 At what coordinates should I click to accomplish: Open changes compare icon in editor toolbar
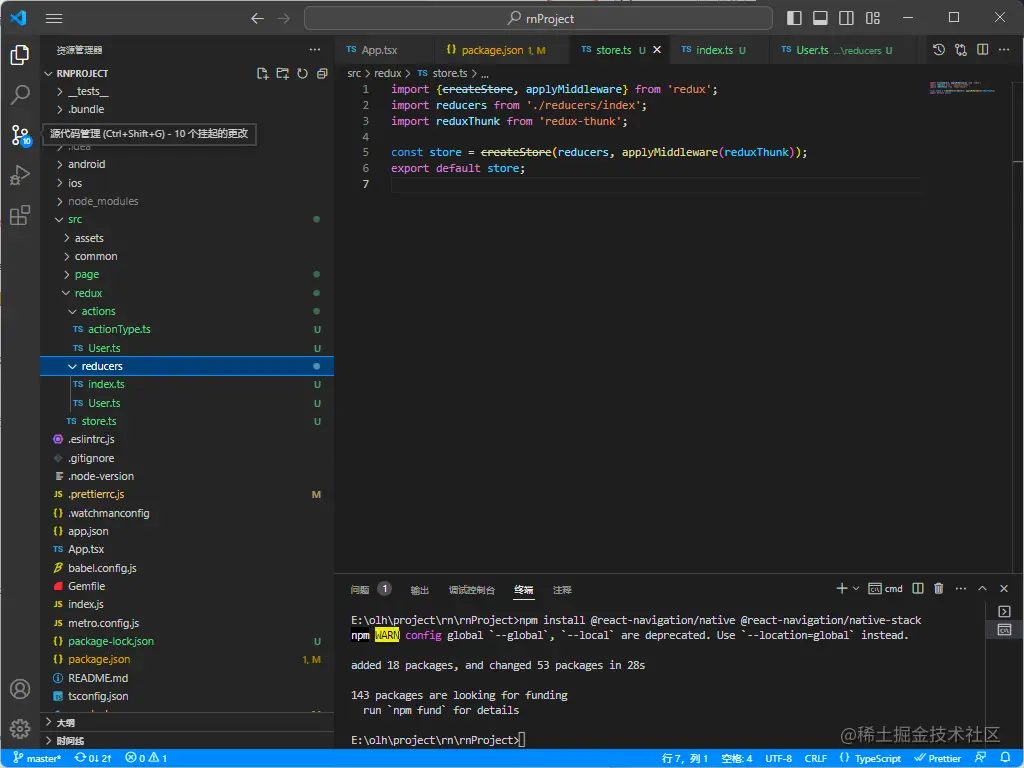(x=961, y=50)
